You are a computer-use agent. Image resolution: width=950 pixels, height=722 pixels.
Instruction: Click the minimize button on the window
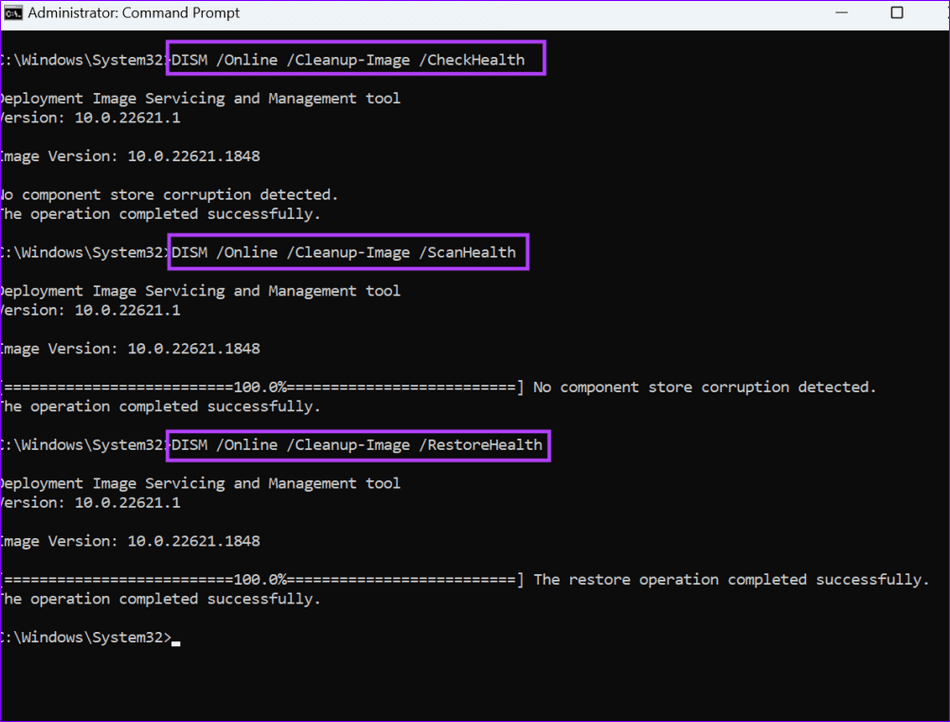[x=843, y=13]
